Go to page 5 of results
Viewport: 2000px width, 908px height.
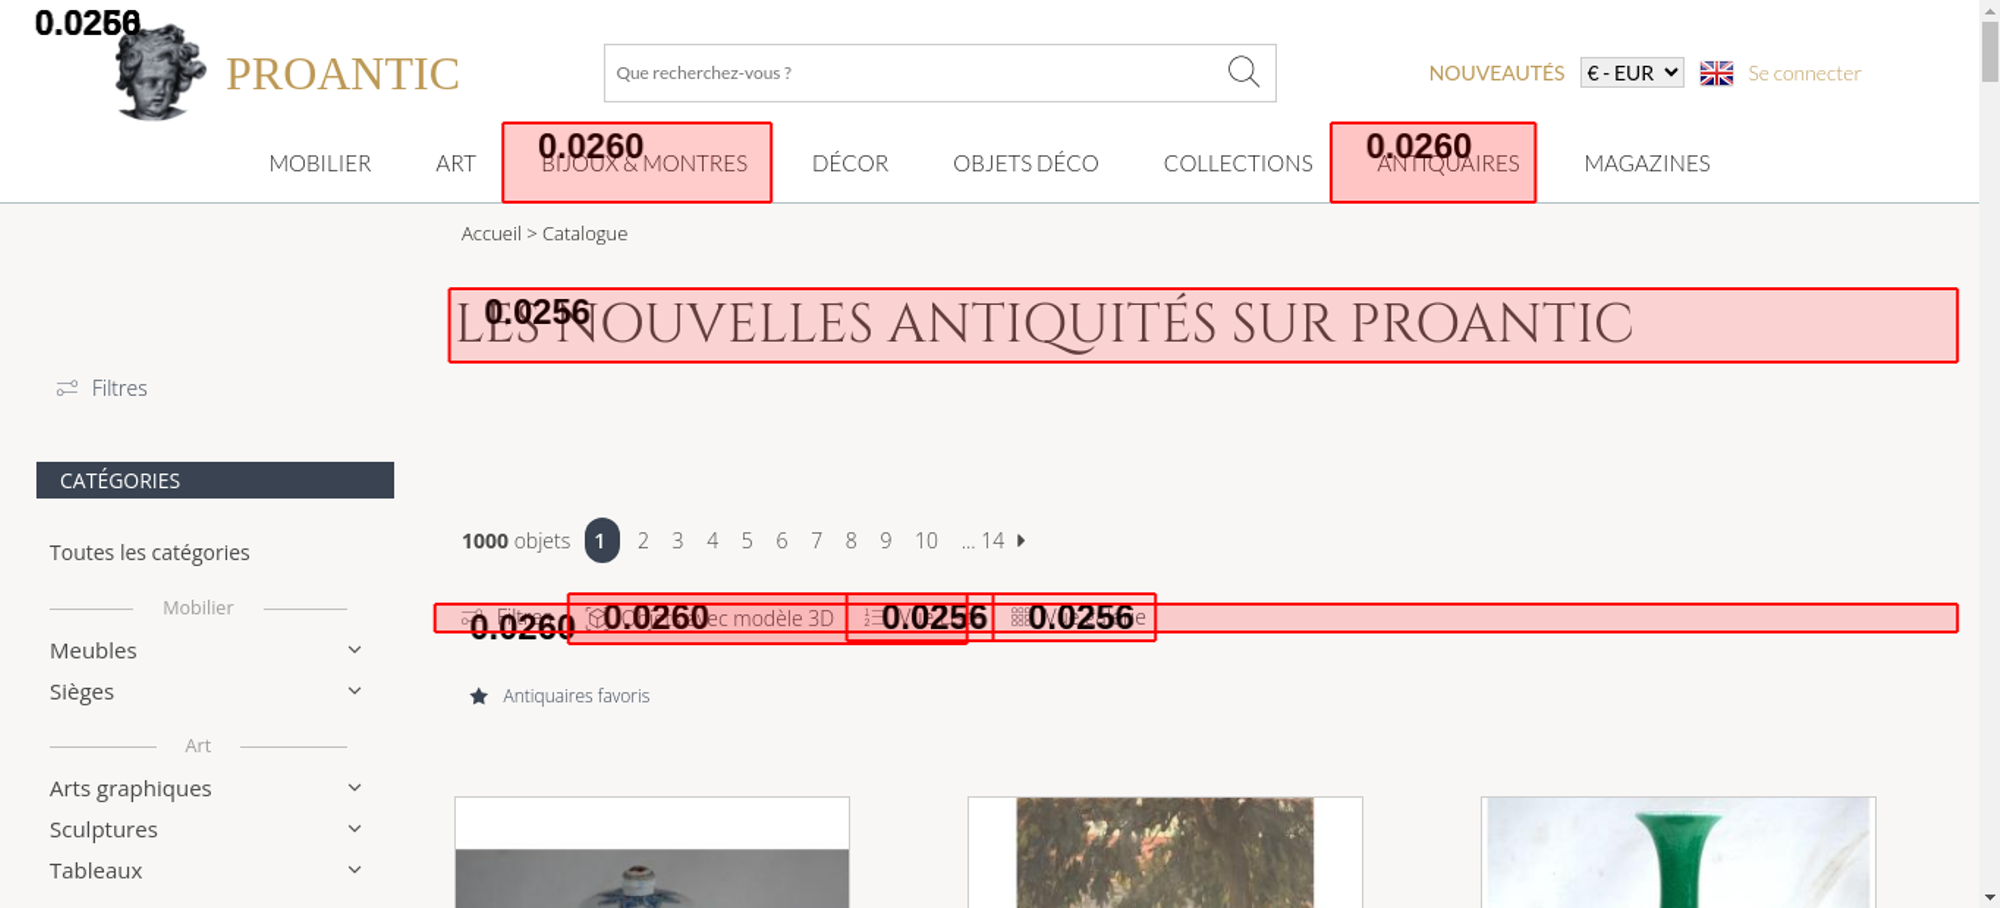point(747,541)
